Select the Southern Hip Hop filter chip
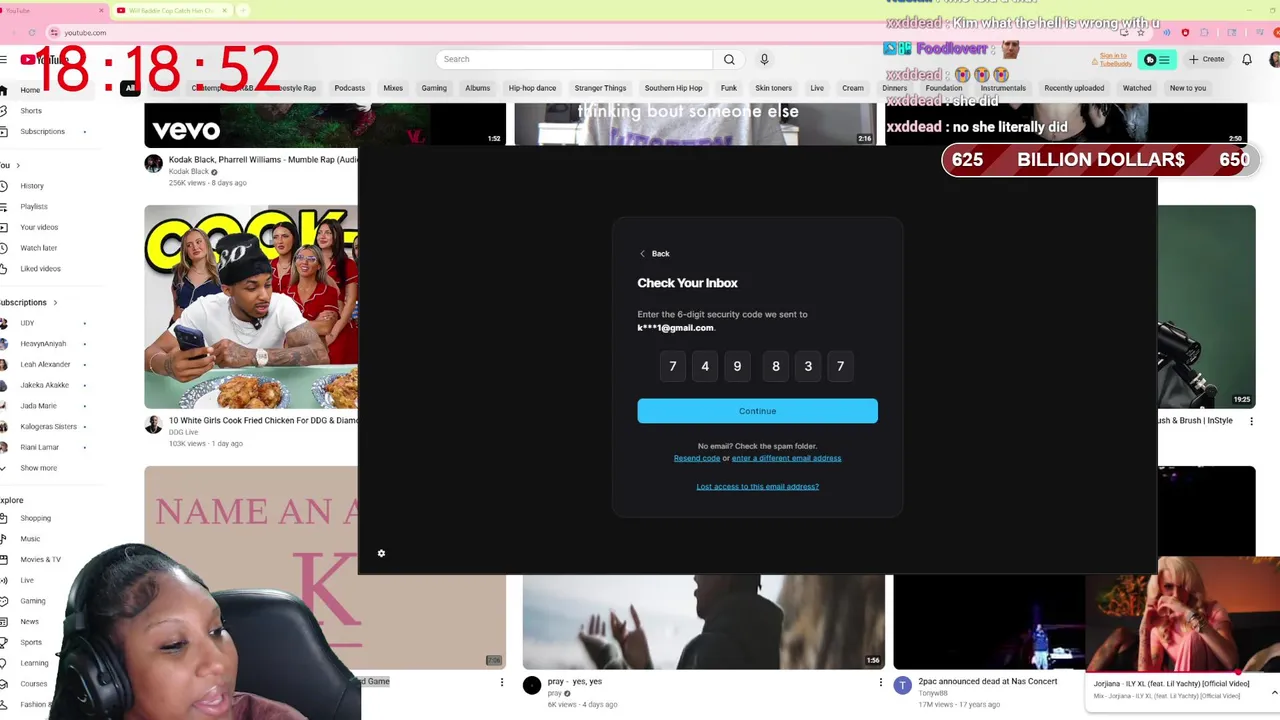Viewport: 1280px width, 720px height. 673,88
